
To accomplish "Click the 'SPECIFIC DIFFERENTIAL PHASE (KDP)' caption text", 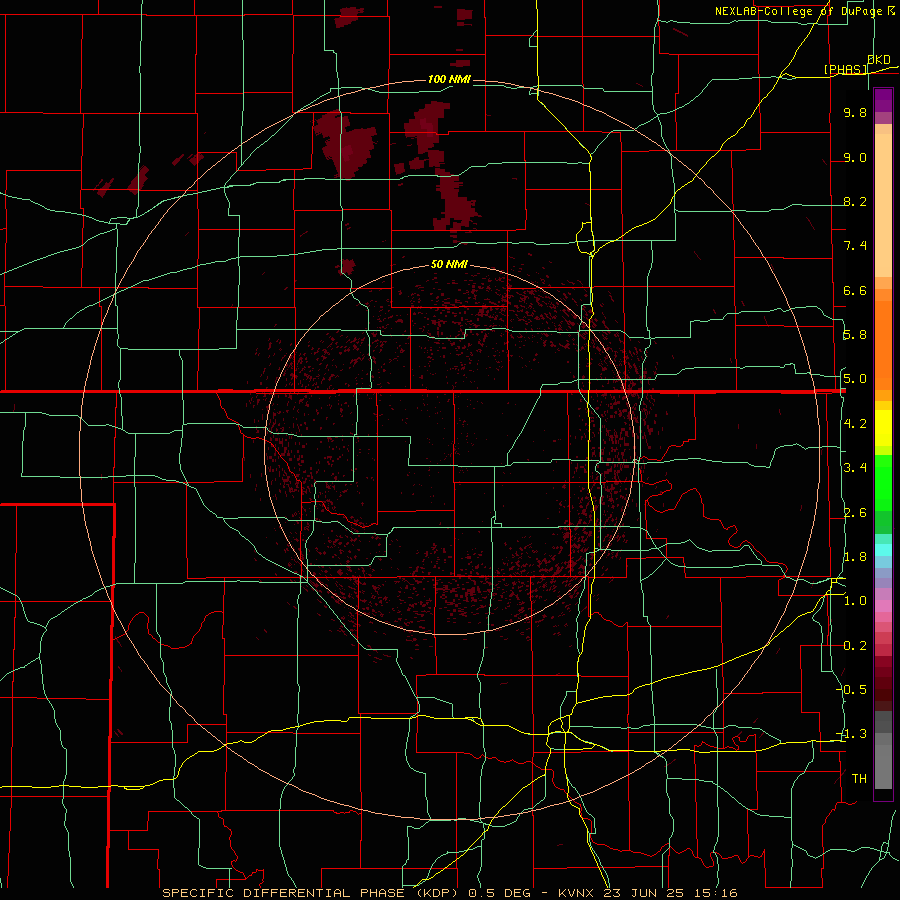I will pyautogui.click(x=309, y=893).
